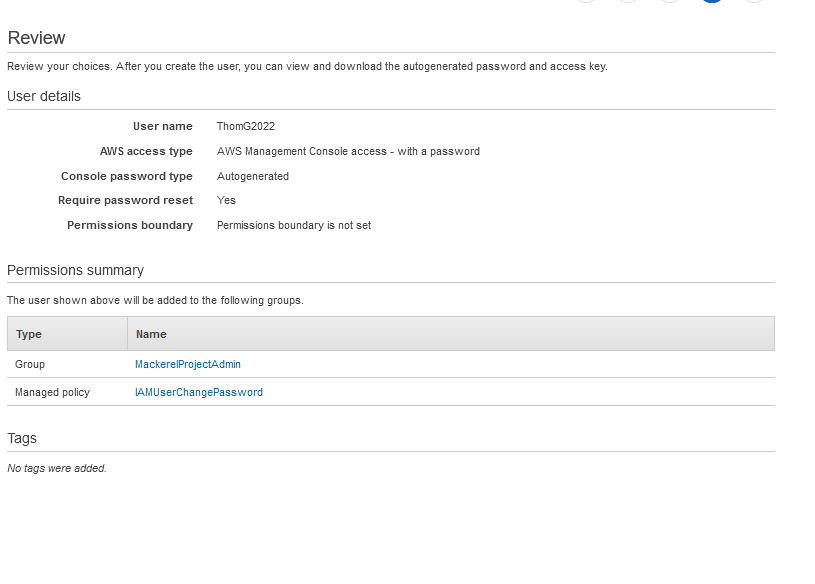Select the Permissions summary section heading
This screenshot has height=584, width=815.
coord(75,271)
